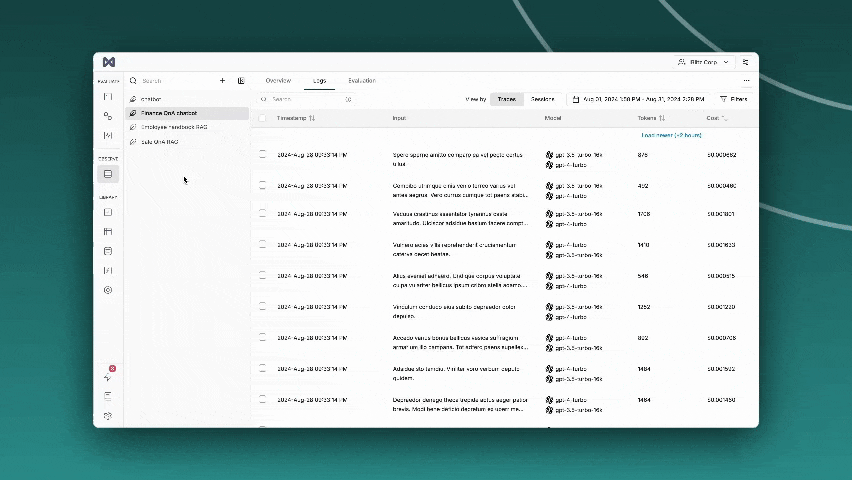The image size is (852, 480).
Task: Open the note page icon in Library section
Action: pos(108,251)
